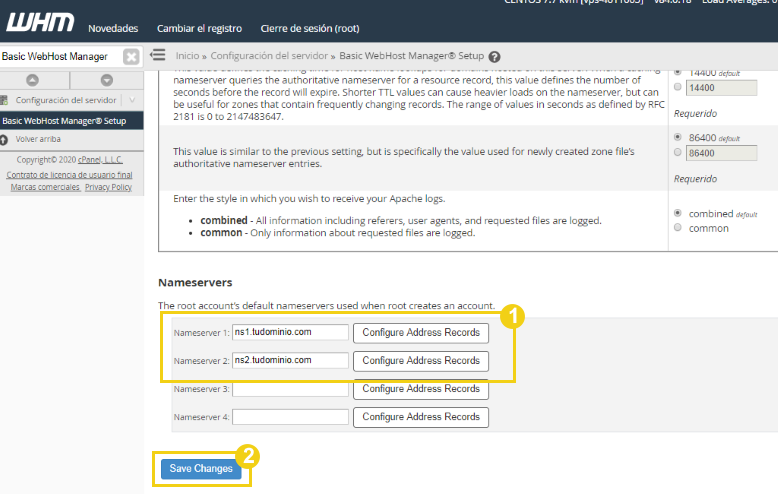The image size is (778, 494).
Task: Open the Marcas comerciales link
Action: click(x=45, y=187)
